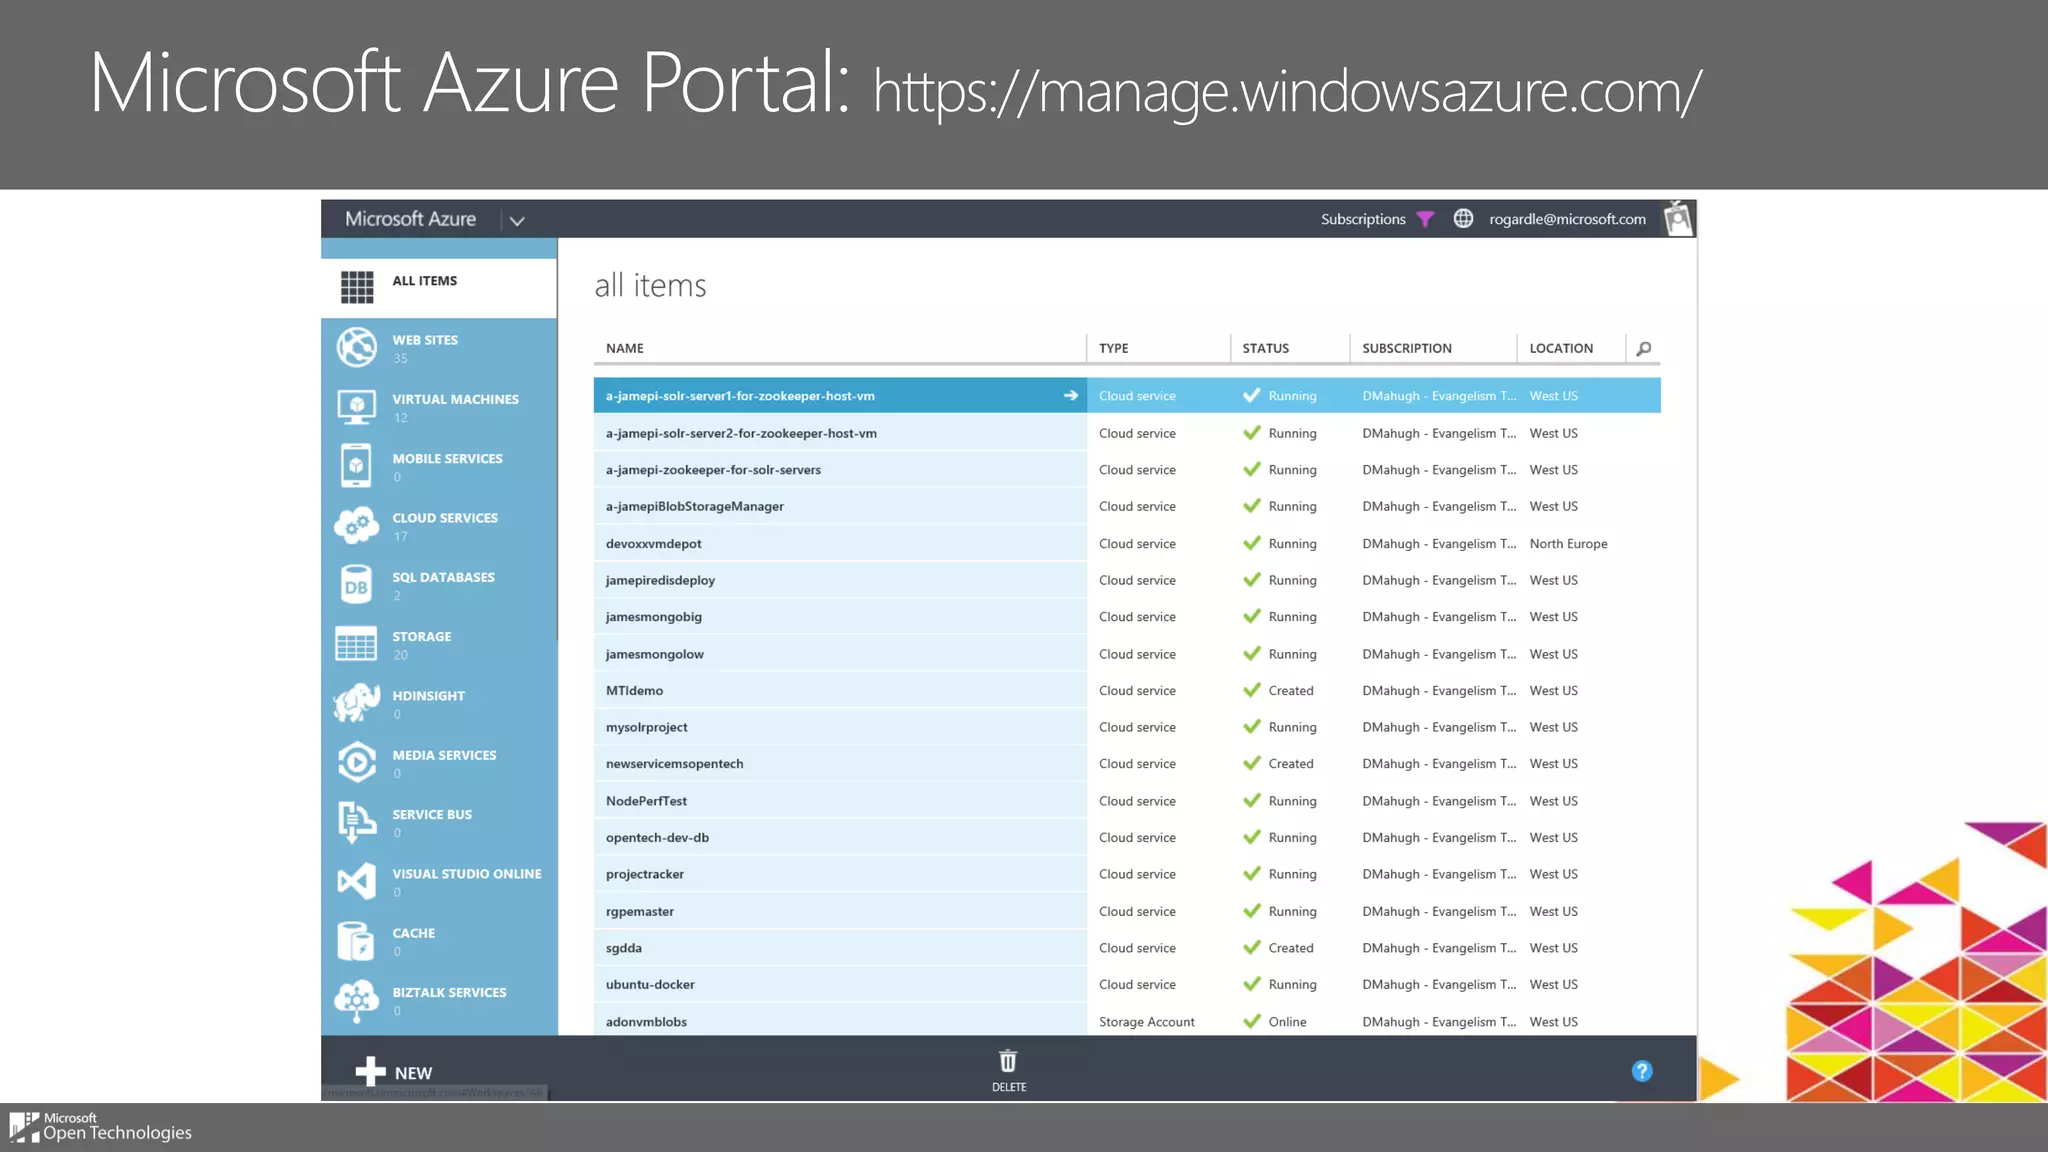Select the ubuntu-docker row
Viewport: 2048px width, 1152px height.
tap(1127, 984)
